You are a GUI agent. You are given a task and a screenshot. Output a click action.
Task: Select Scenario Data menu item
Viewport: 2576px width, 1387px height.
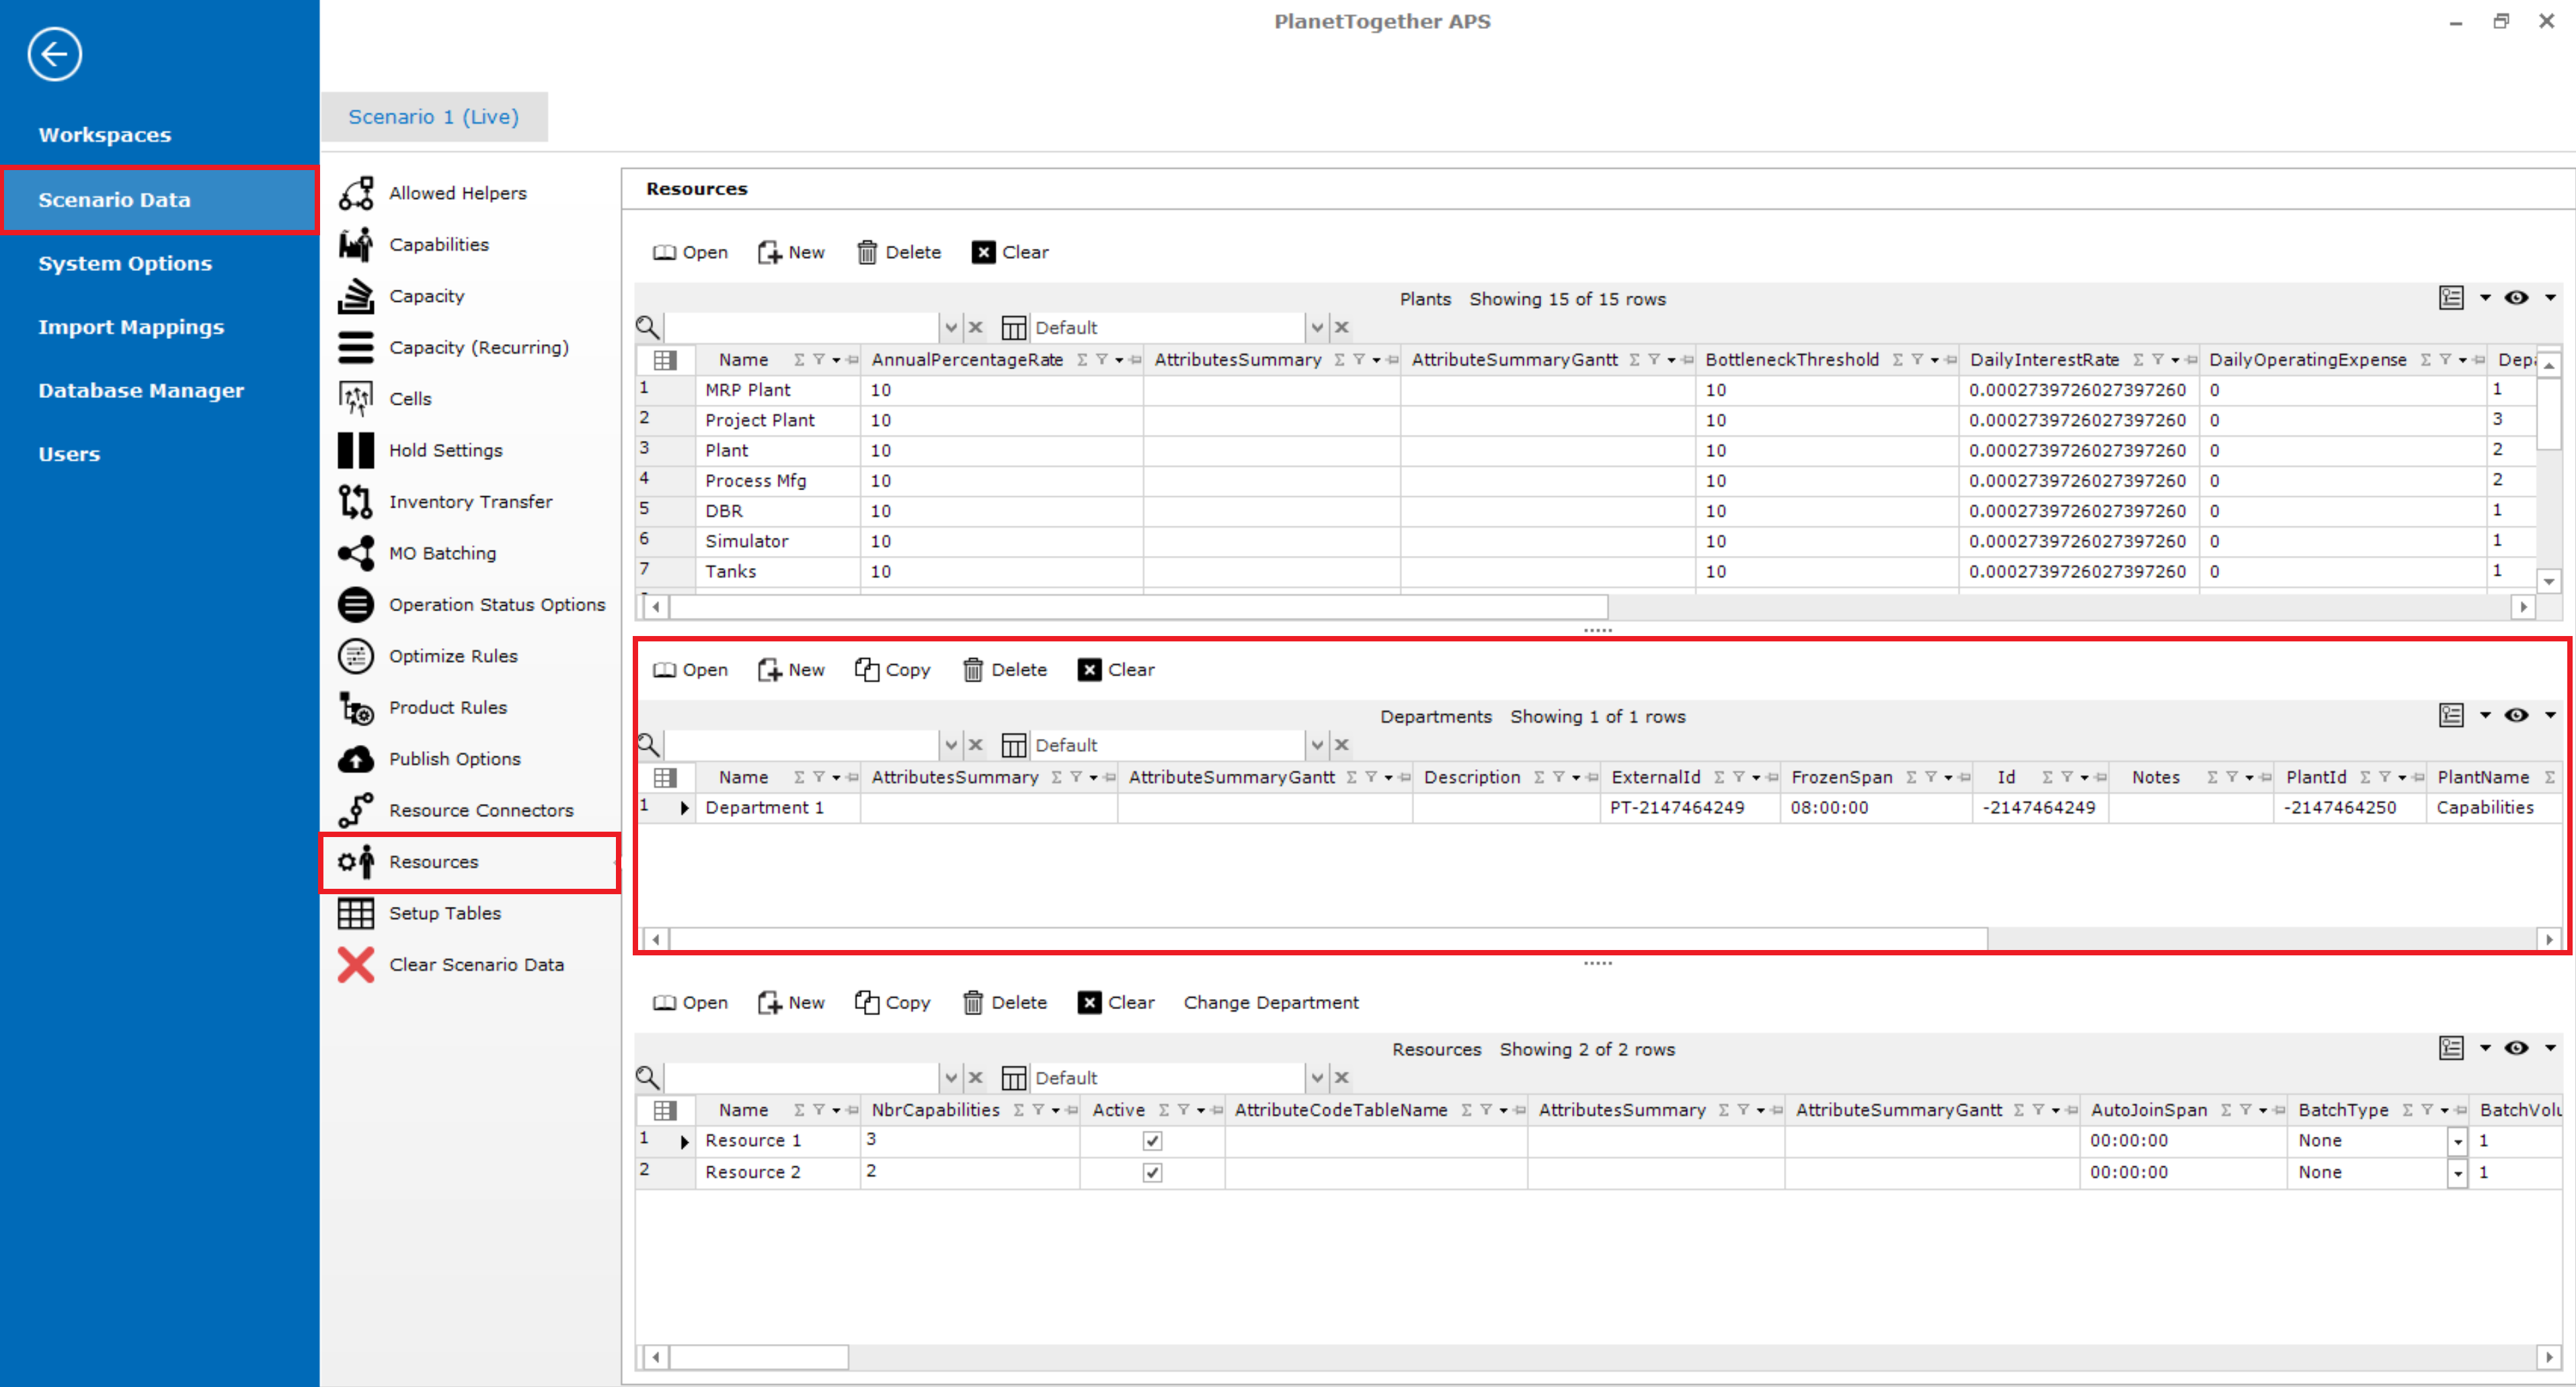coord(159,200)
